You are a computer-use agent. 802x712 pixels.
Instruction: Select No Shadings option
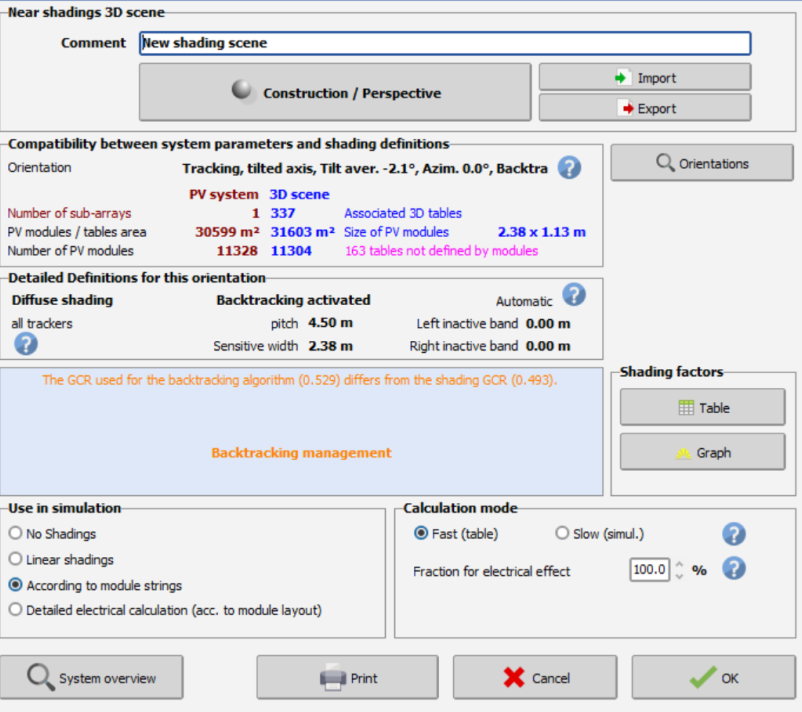click(15, 534)
